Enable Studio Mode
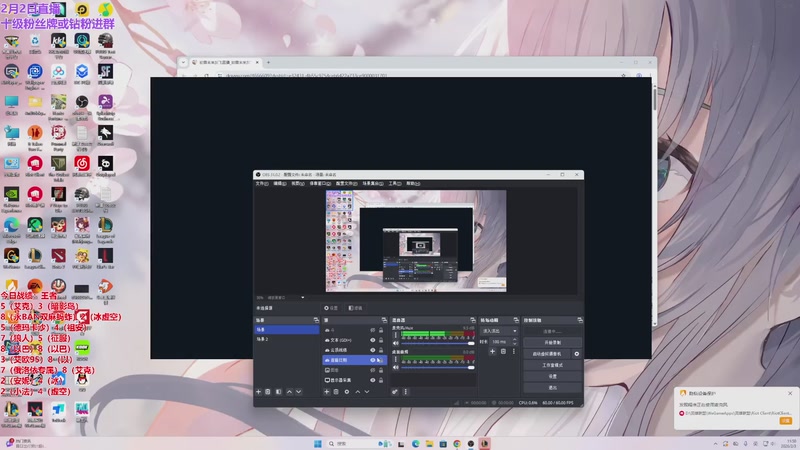This screenshot has height=450, width=800. click(x=553, y=365)
